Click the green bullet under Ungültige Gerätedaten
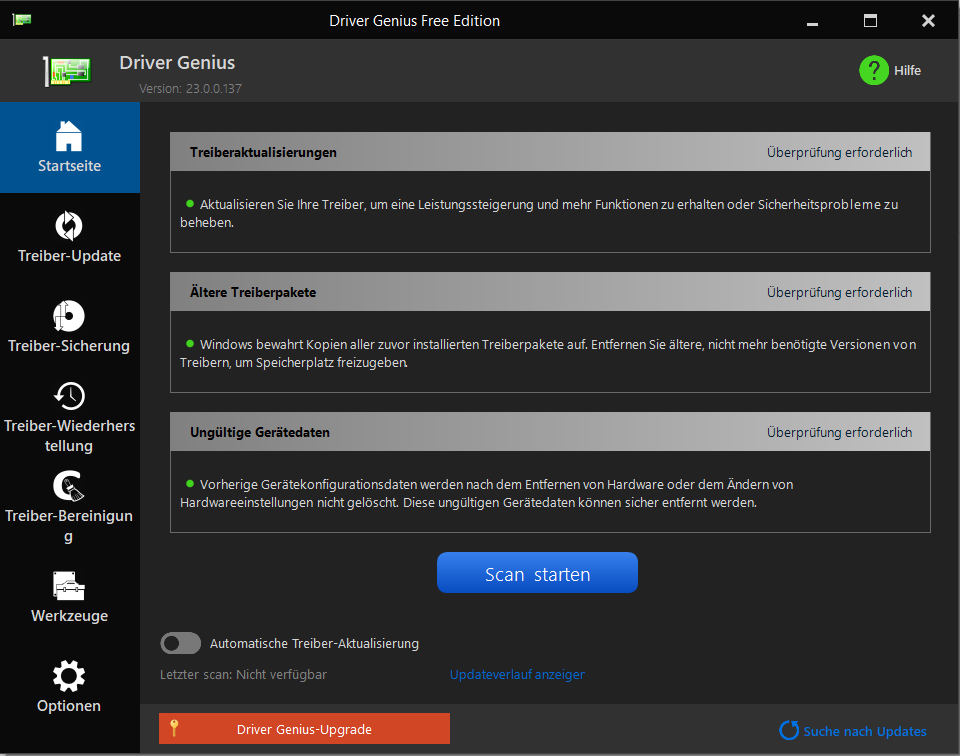Screen dimensions: 960x756 point(190,484)
